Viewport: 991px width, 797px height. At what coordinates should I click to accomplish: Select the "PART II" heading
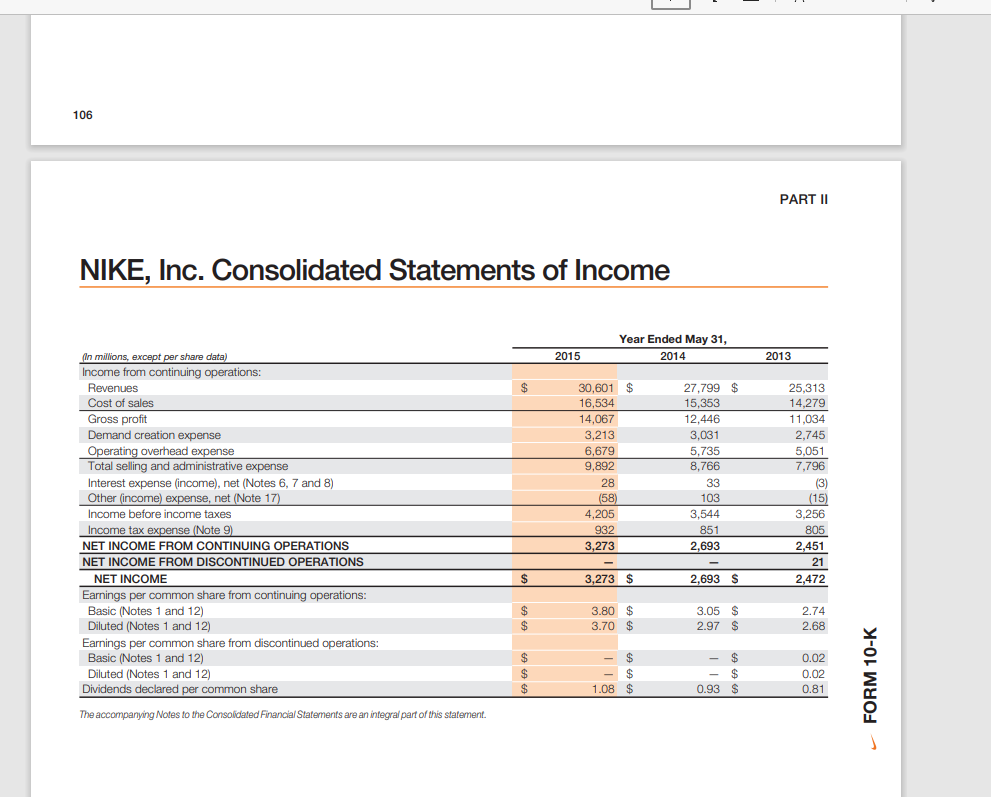coord(803,199)
